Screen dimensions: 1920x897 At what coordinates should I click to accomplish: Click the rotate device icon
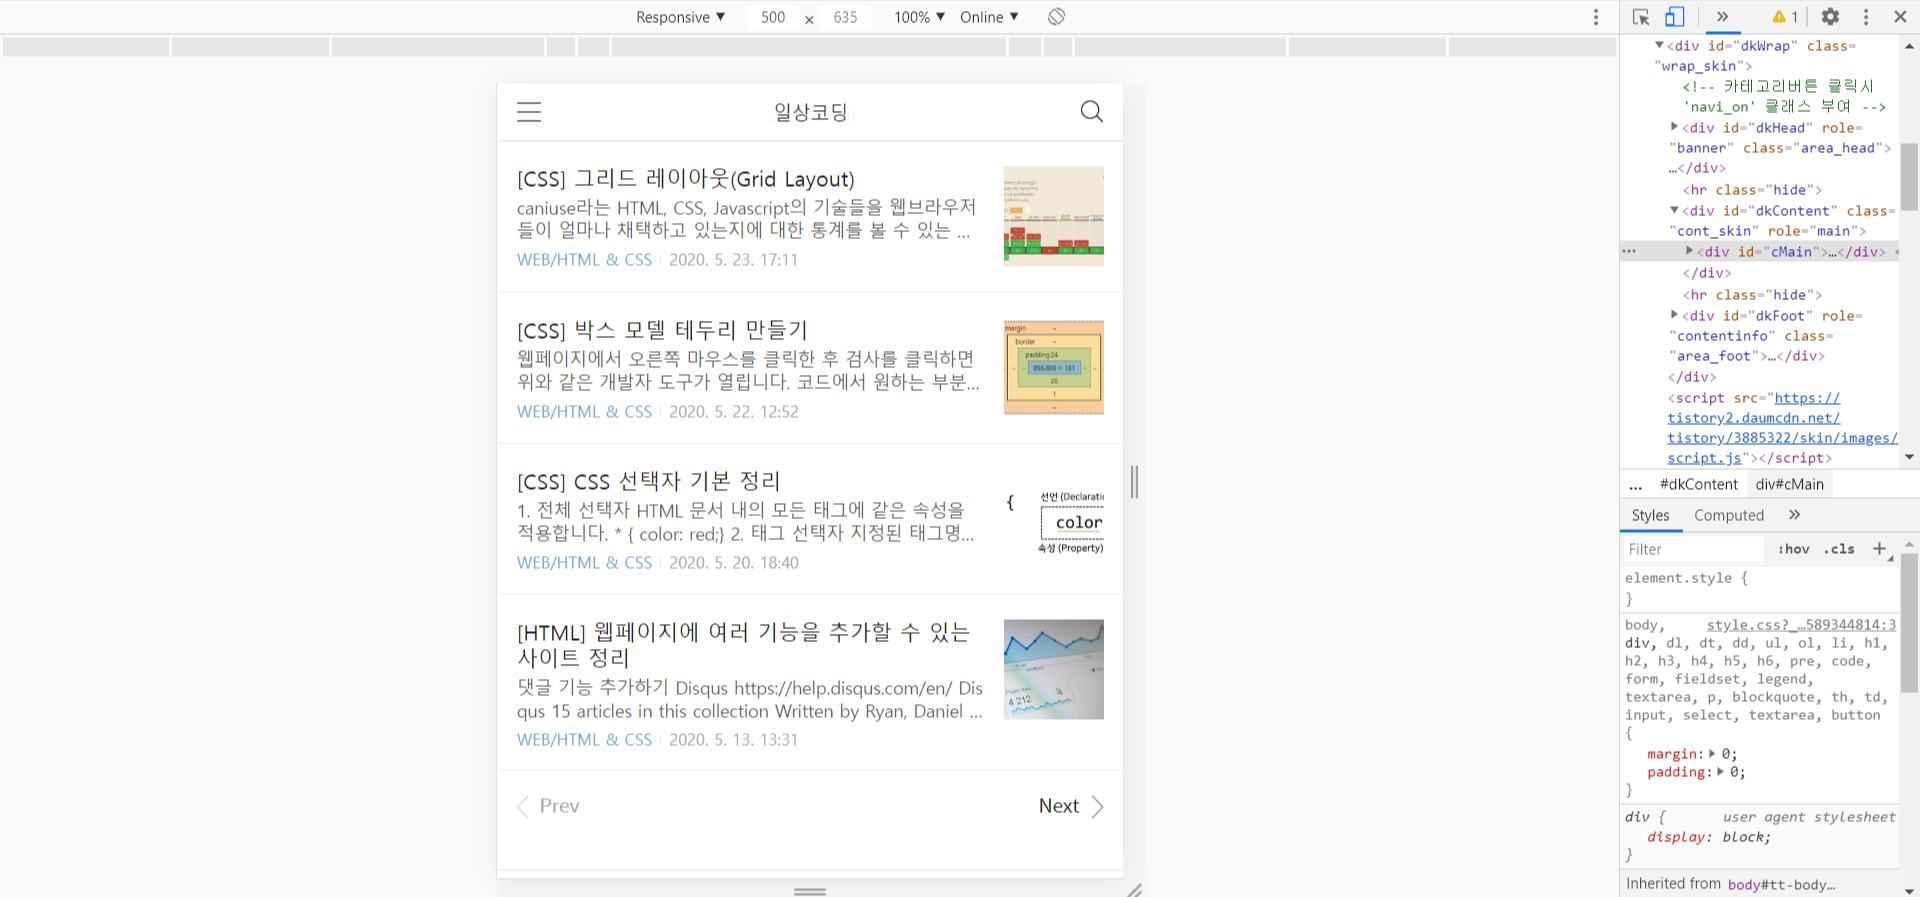1057,17
